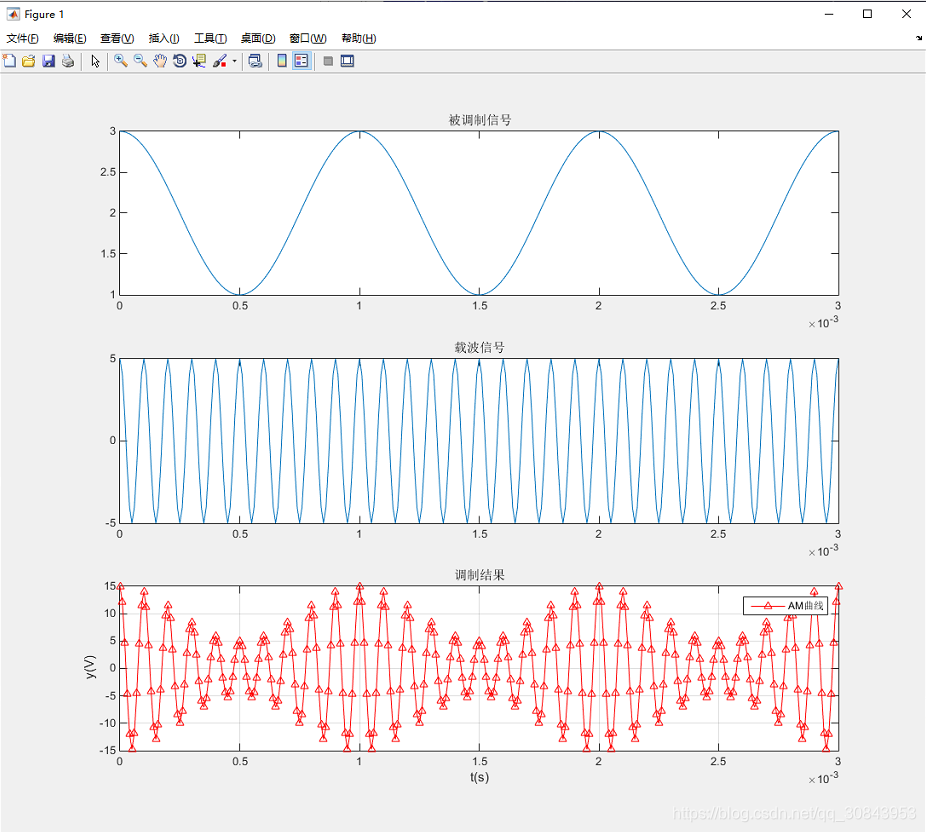Toggle the Insert Legend toolbar button
This screenshot has width=926, height=832.
pos(302,61)
